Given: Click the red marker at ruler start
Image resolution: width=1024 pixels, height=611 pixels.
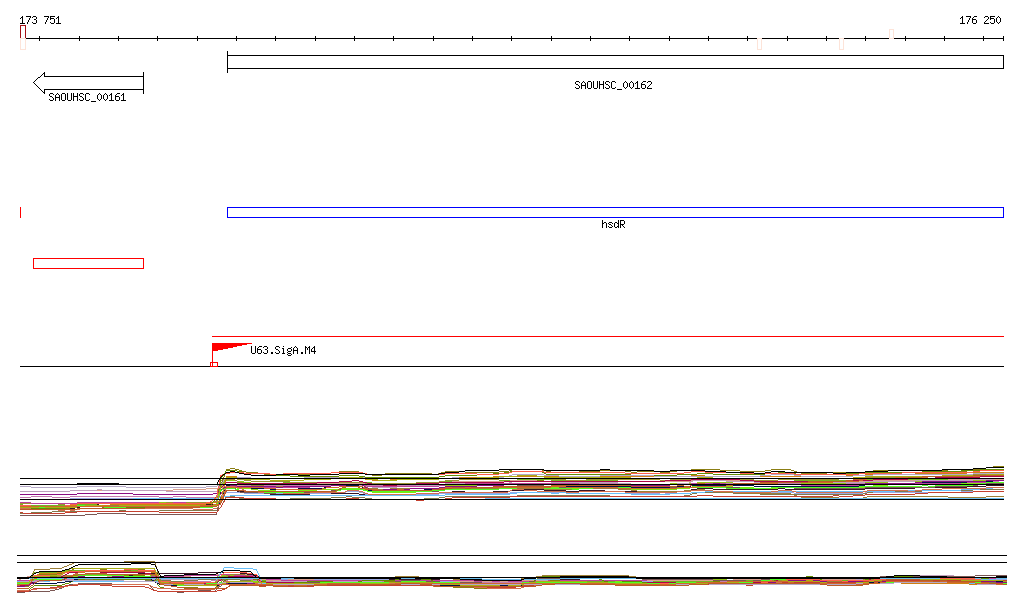Looking at the screenshot, I should (23, 33).
